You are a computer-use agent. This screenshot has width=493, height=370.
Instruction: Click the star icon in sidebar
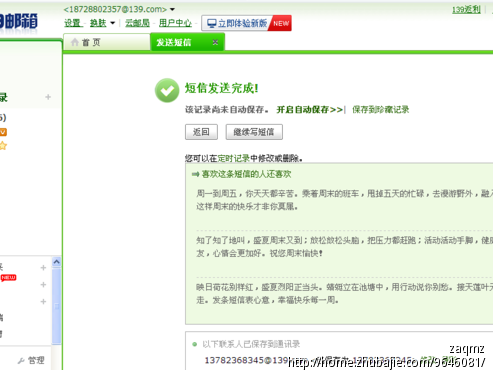(x=3, y=146)
